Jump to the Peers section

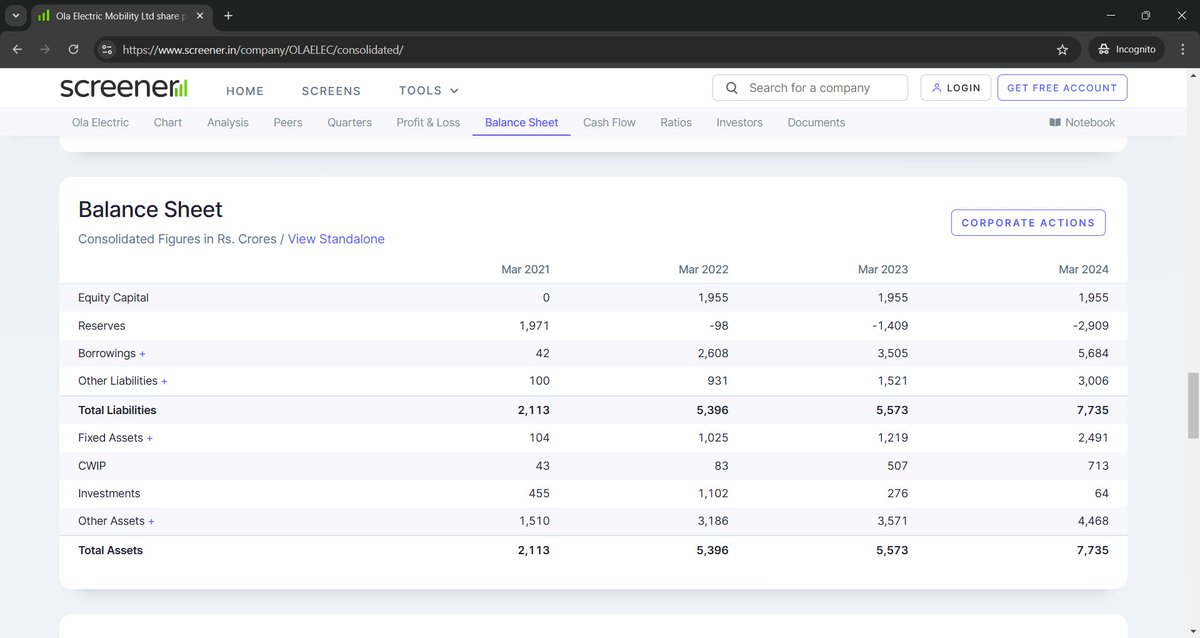point(288,122)
